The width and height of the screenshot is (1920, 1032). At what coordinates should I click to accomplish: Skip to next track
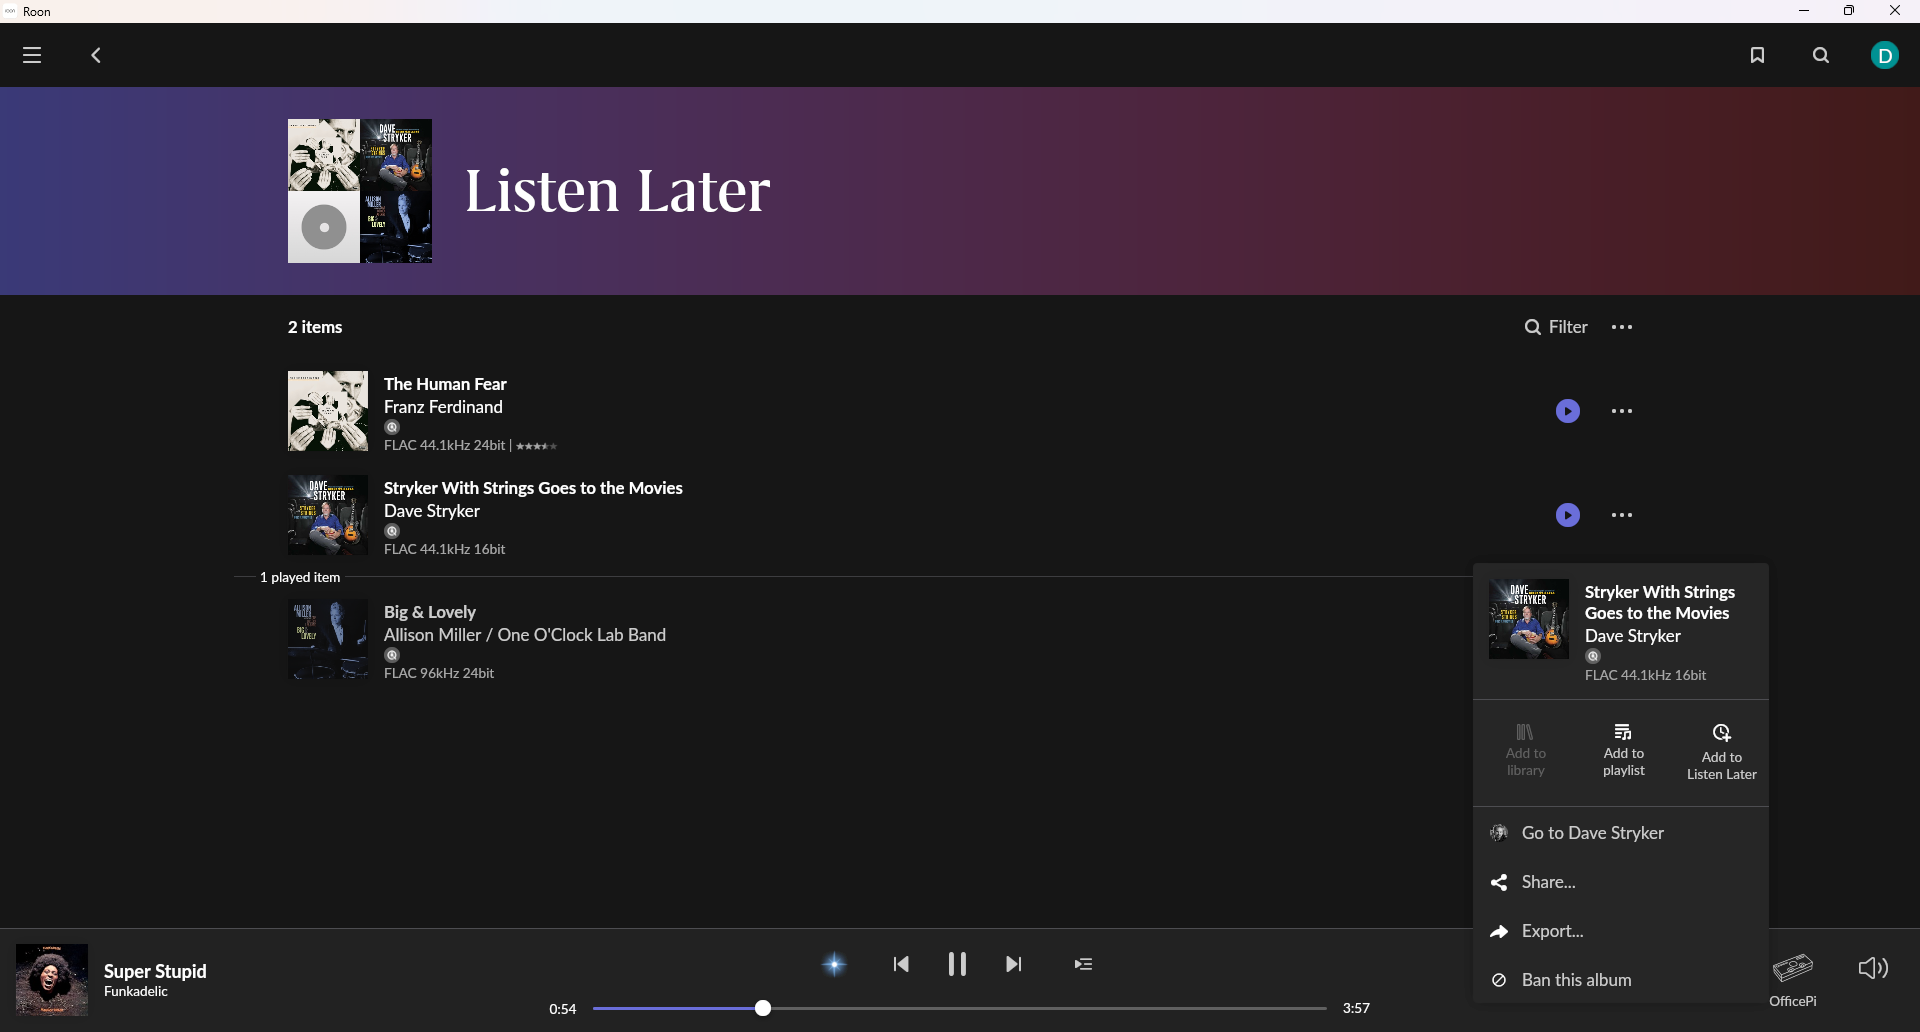point(1014,964)
